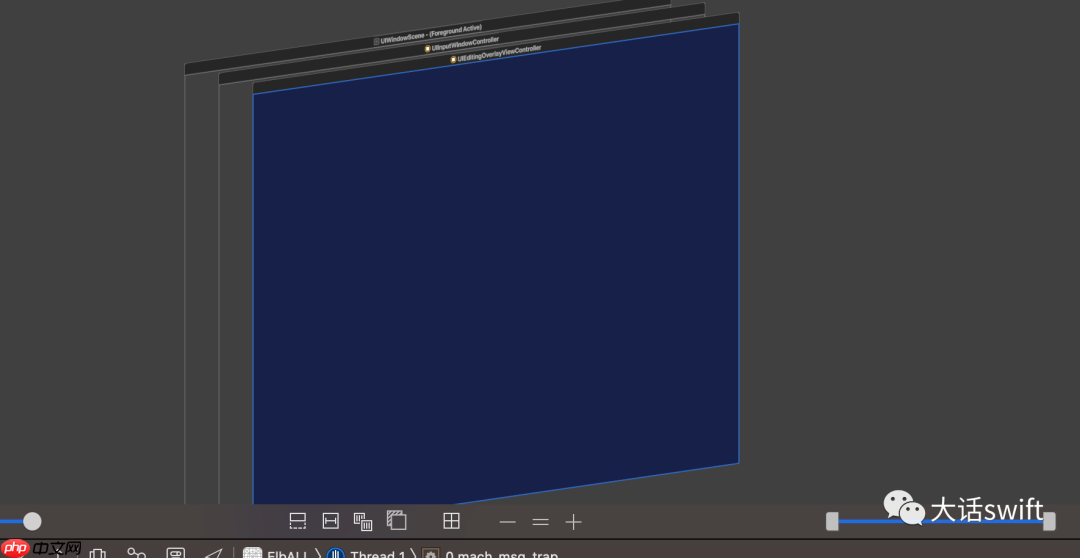Image resolution: width=1080 pixels, height=558 pixels.
Task: Zoom in with the plus icon
Action: 573,522
